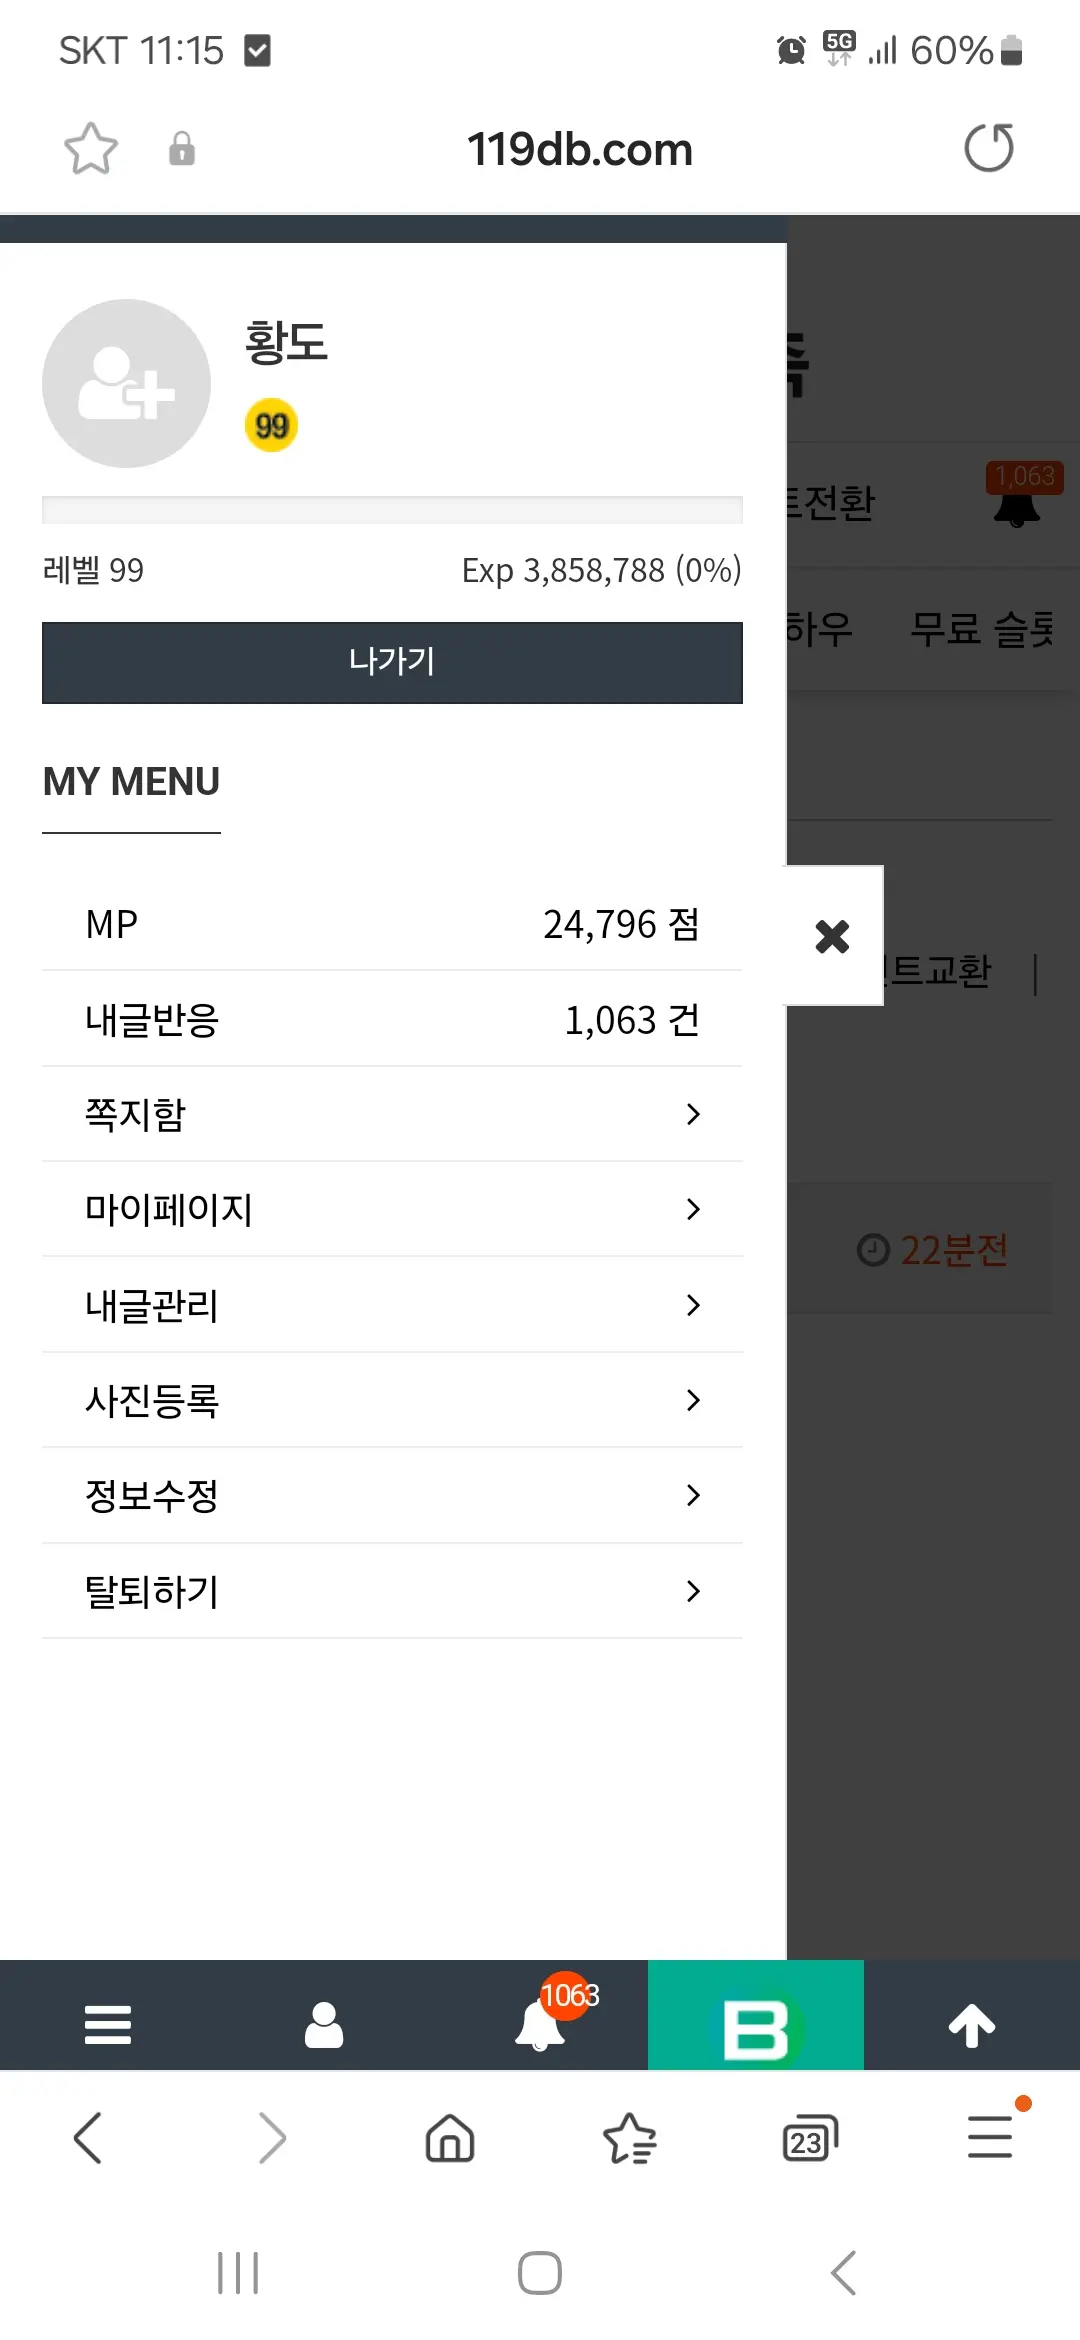Tap the experience progress bar

point(392,510)
